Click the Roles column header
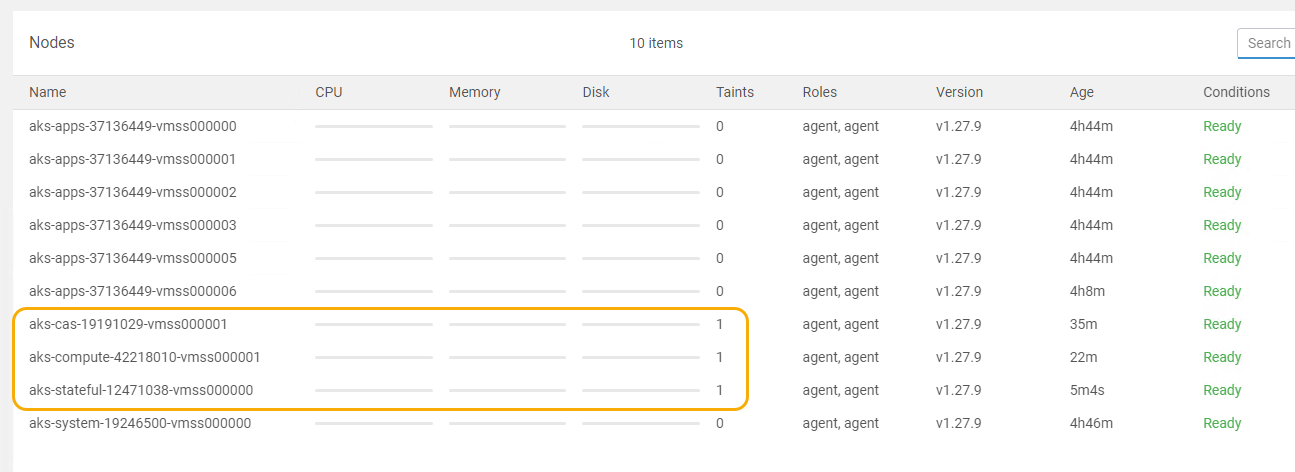This screenshot has width=1295, height=472. click(820, 92)
